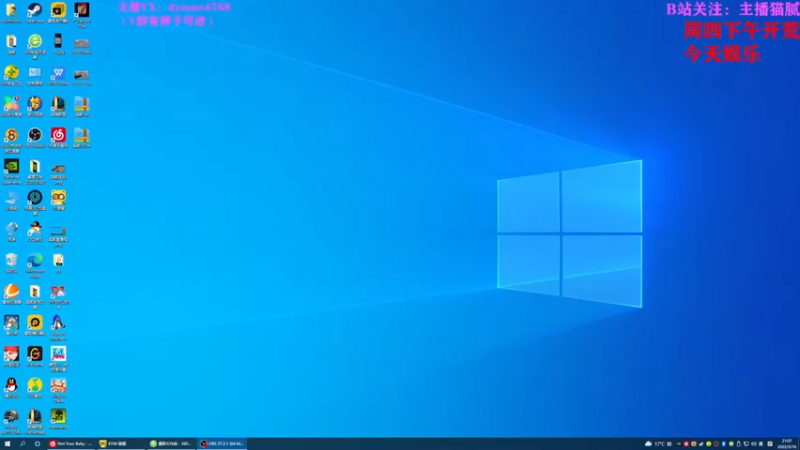800x450 pixels.
Task: Open the This PC desktop icon
Action: pos(11,200)
